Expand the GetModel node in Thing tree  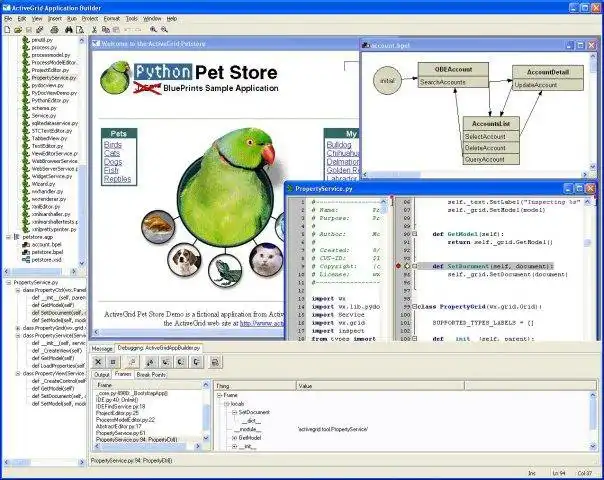pos(234,438)
